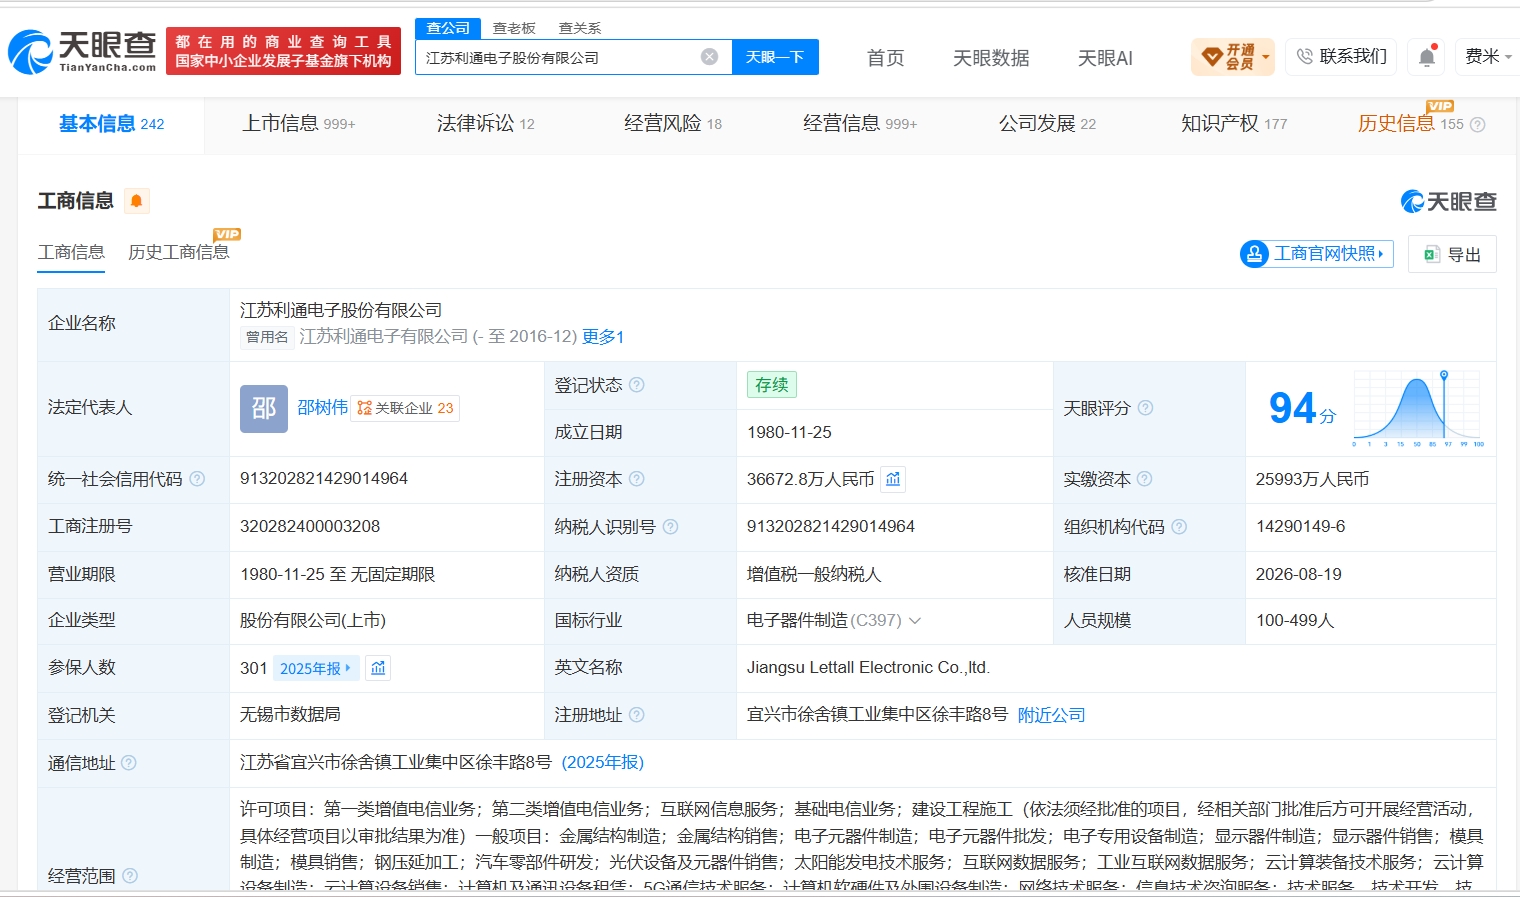The image size is (1520, 897).
Task: Select organization code 14290149-6
Action: [x=1300, y=526]
